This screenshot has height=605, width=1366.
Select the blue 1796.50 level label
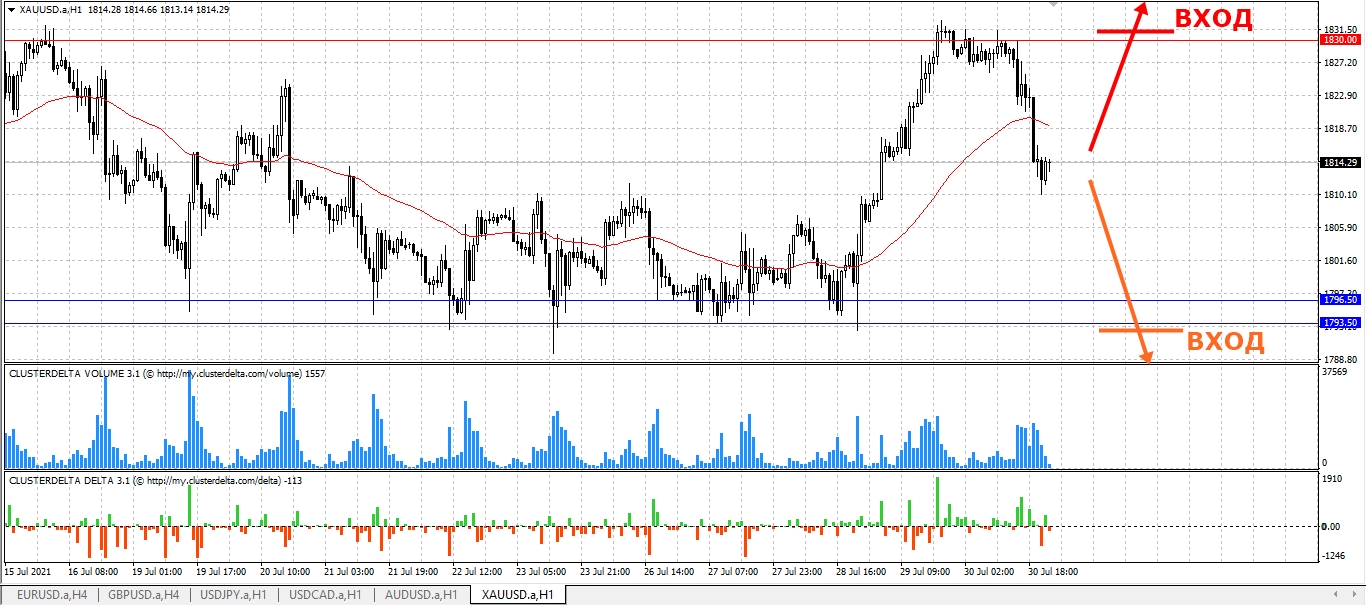(x=1338, y=299)
